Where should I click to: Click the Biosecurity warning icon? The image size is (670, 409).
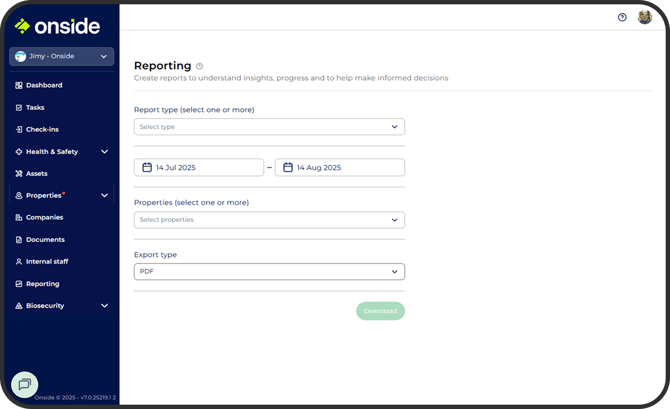[19, 306]
